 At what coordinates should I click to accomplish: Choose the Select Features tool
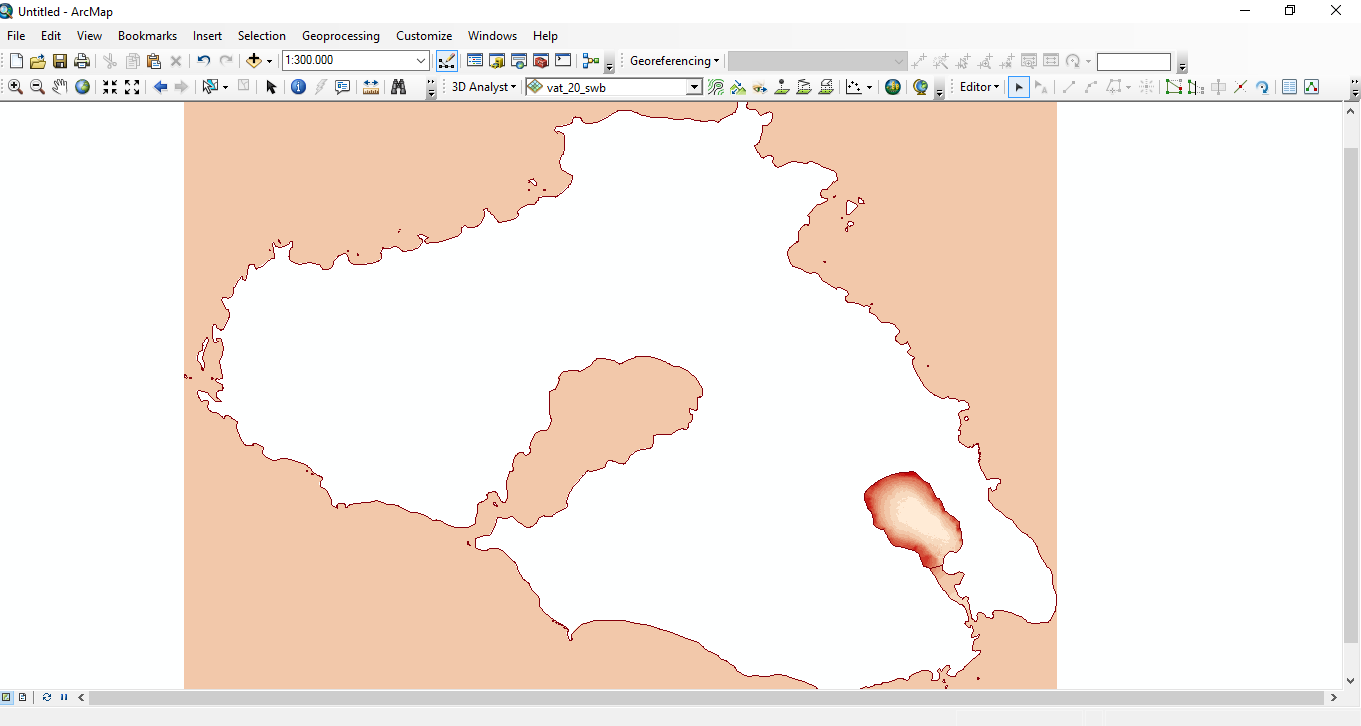tap(210, 87)
